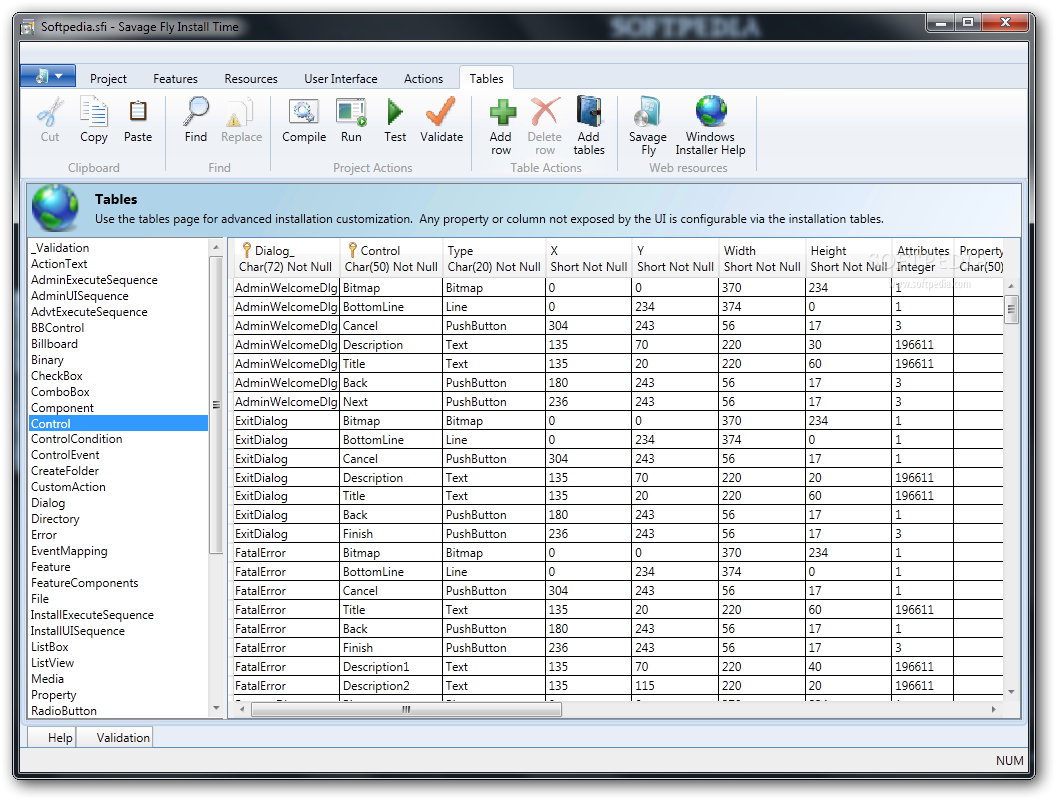Click the Control column header
Viewport: 1056px width, 800px height.
pos(391,259)
